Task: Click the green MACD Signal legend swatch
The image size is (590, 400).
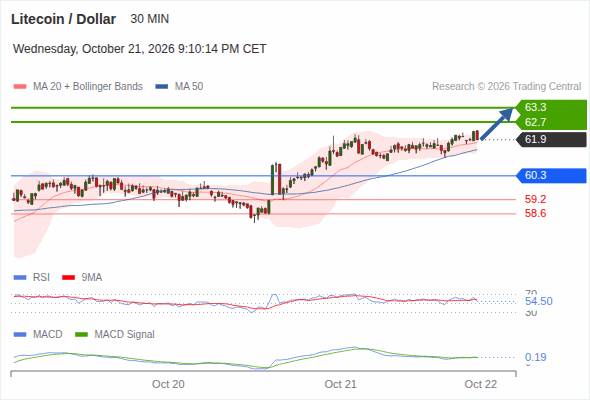Action: [x=82, y=335]
